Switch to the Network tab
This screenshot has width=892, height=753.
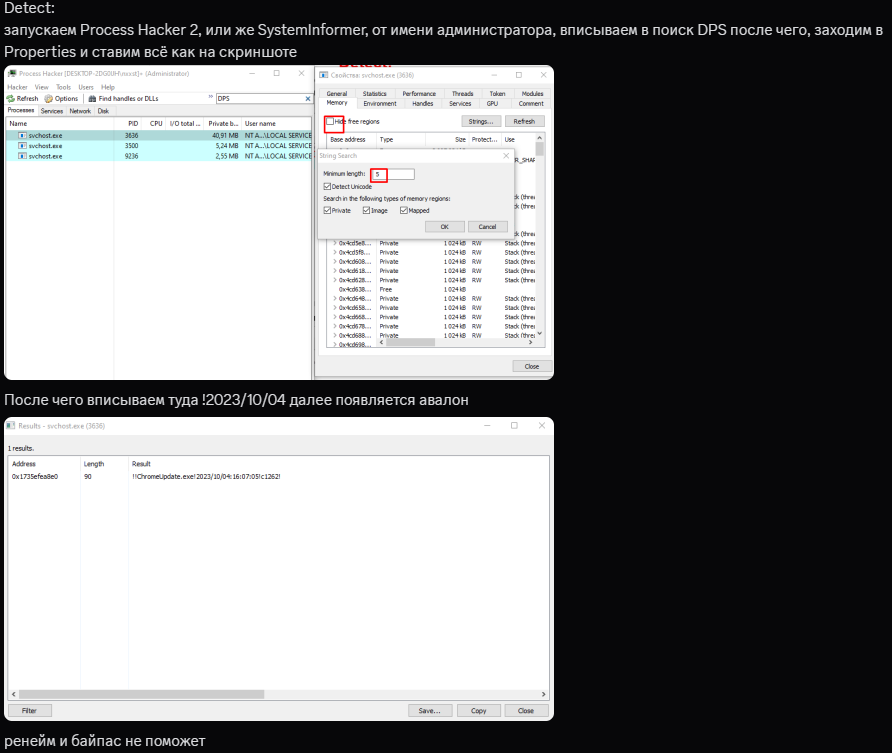click(x=80, y=111)
